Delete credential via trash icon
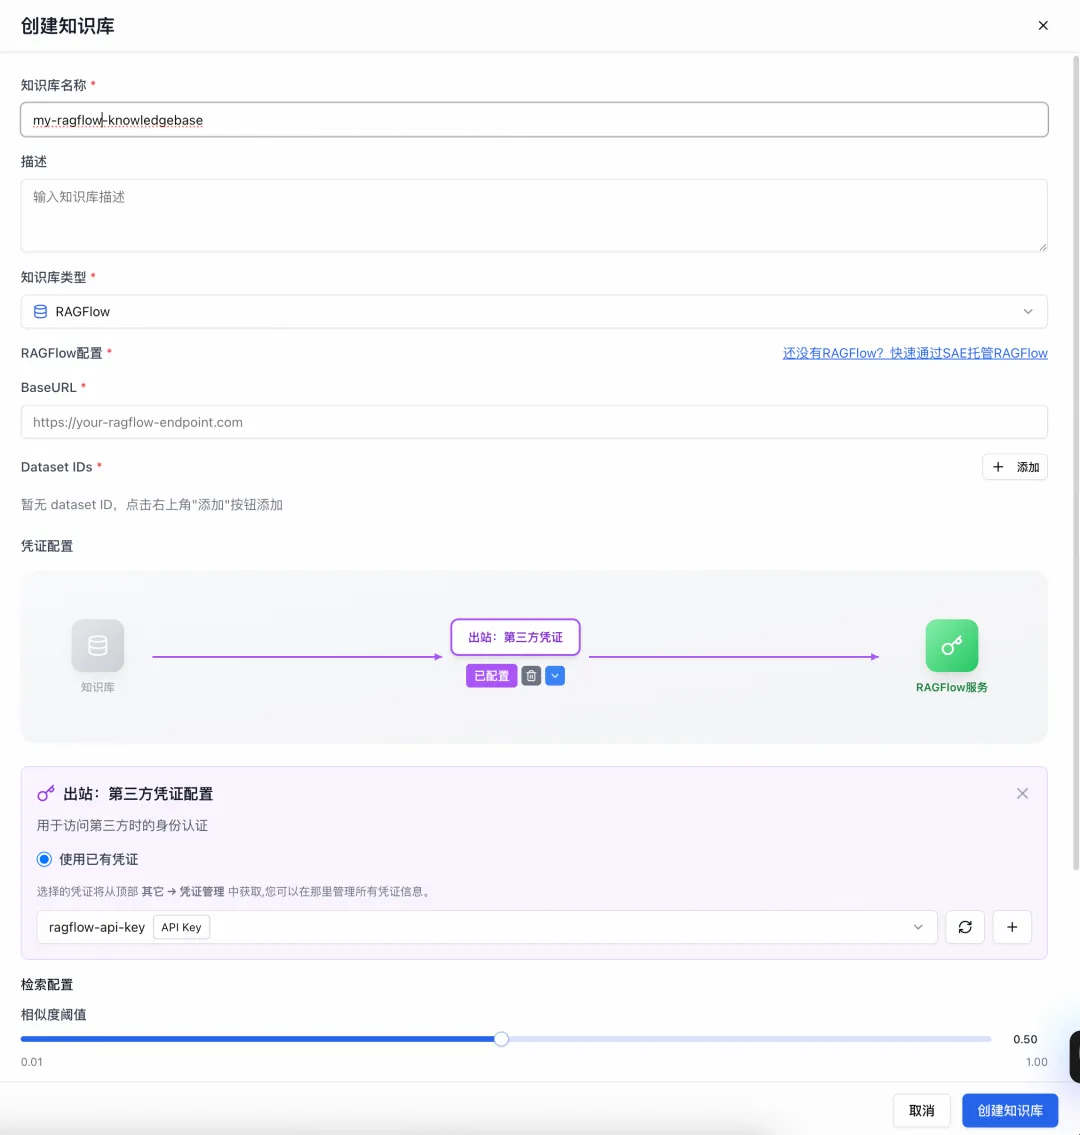Screen dimensions: 1080x1135 click(x=531, y=675)
